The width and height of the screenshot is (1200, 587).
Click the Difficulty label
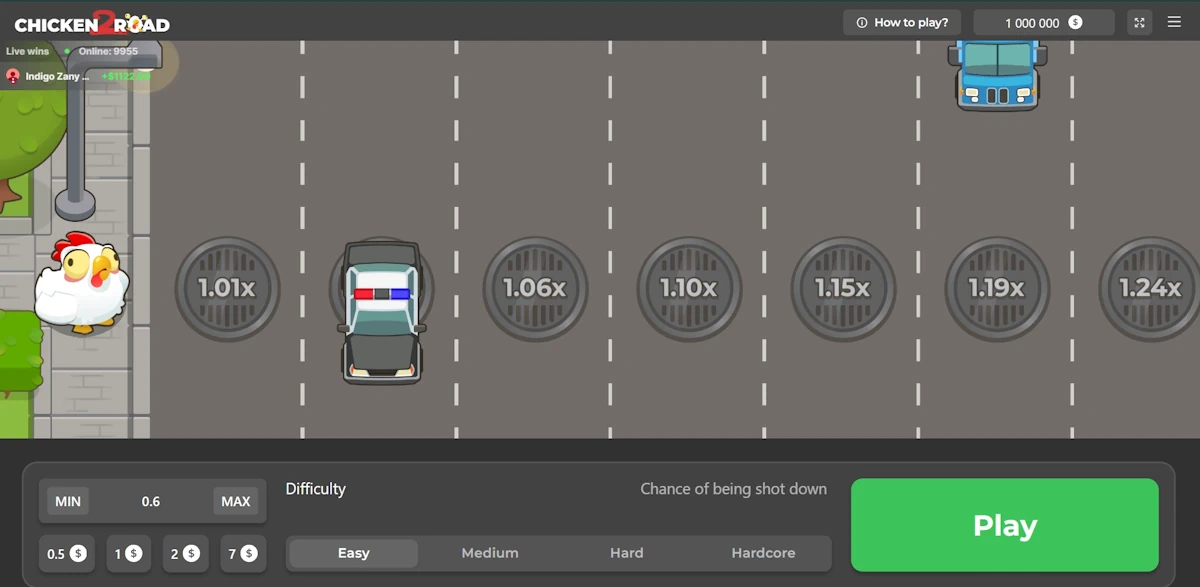point(316,489)
